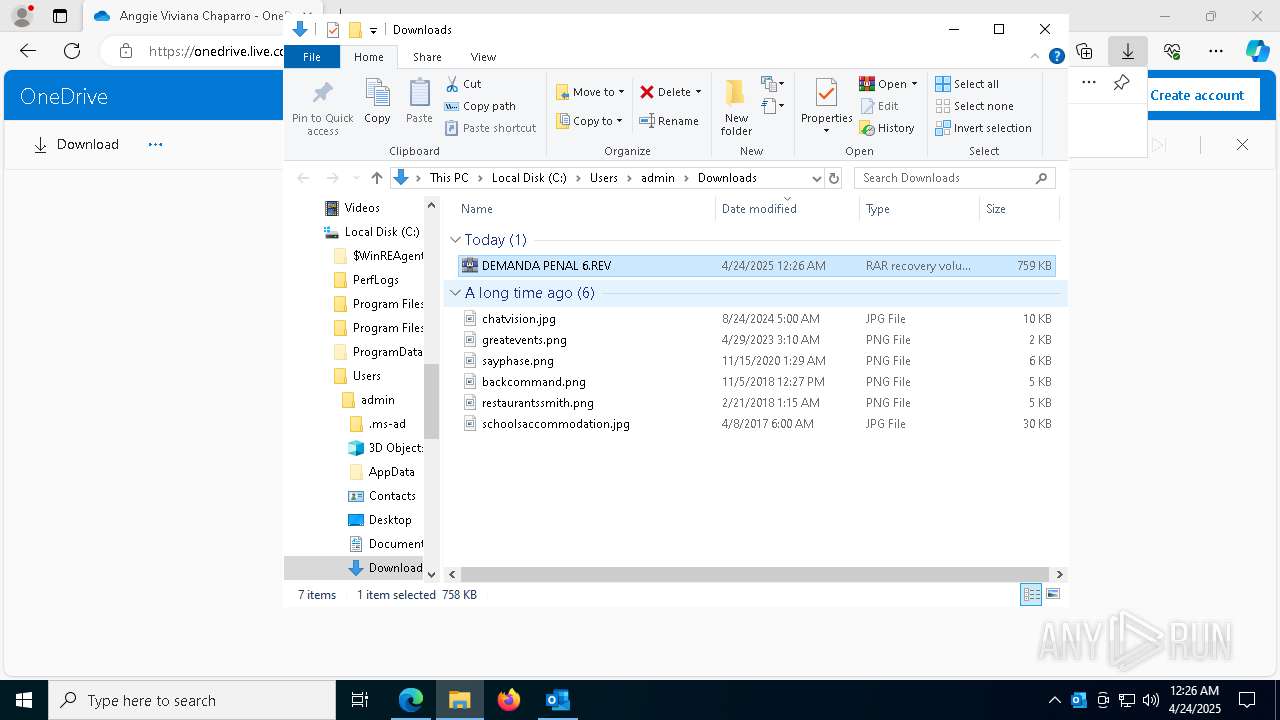Select schoolsaccommodation.jpg file
Viewport: 1280px width, 720px height.
pos(756,424)
